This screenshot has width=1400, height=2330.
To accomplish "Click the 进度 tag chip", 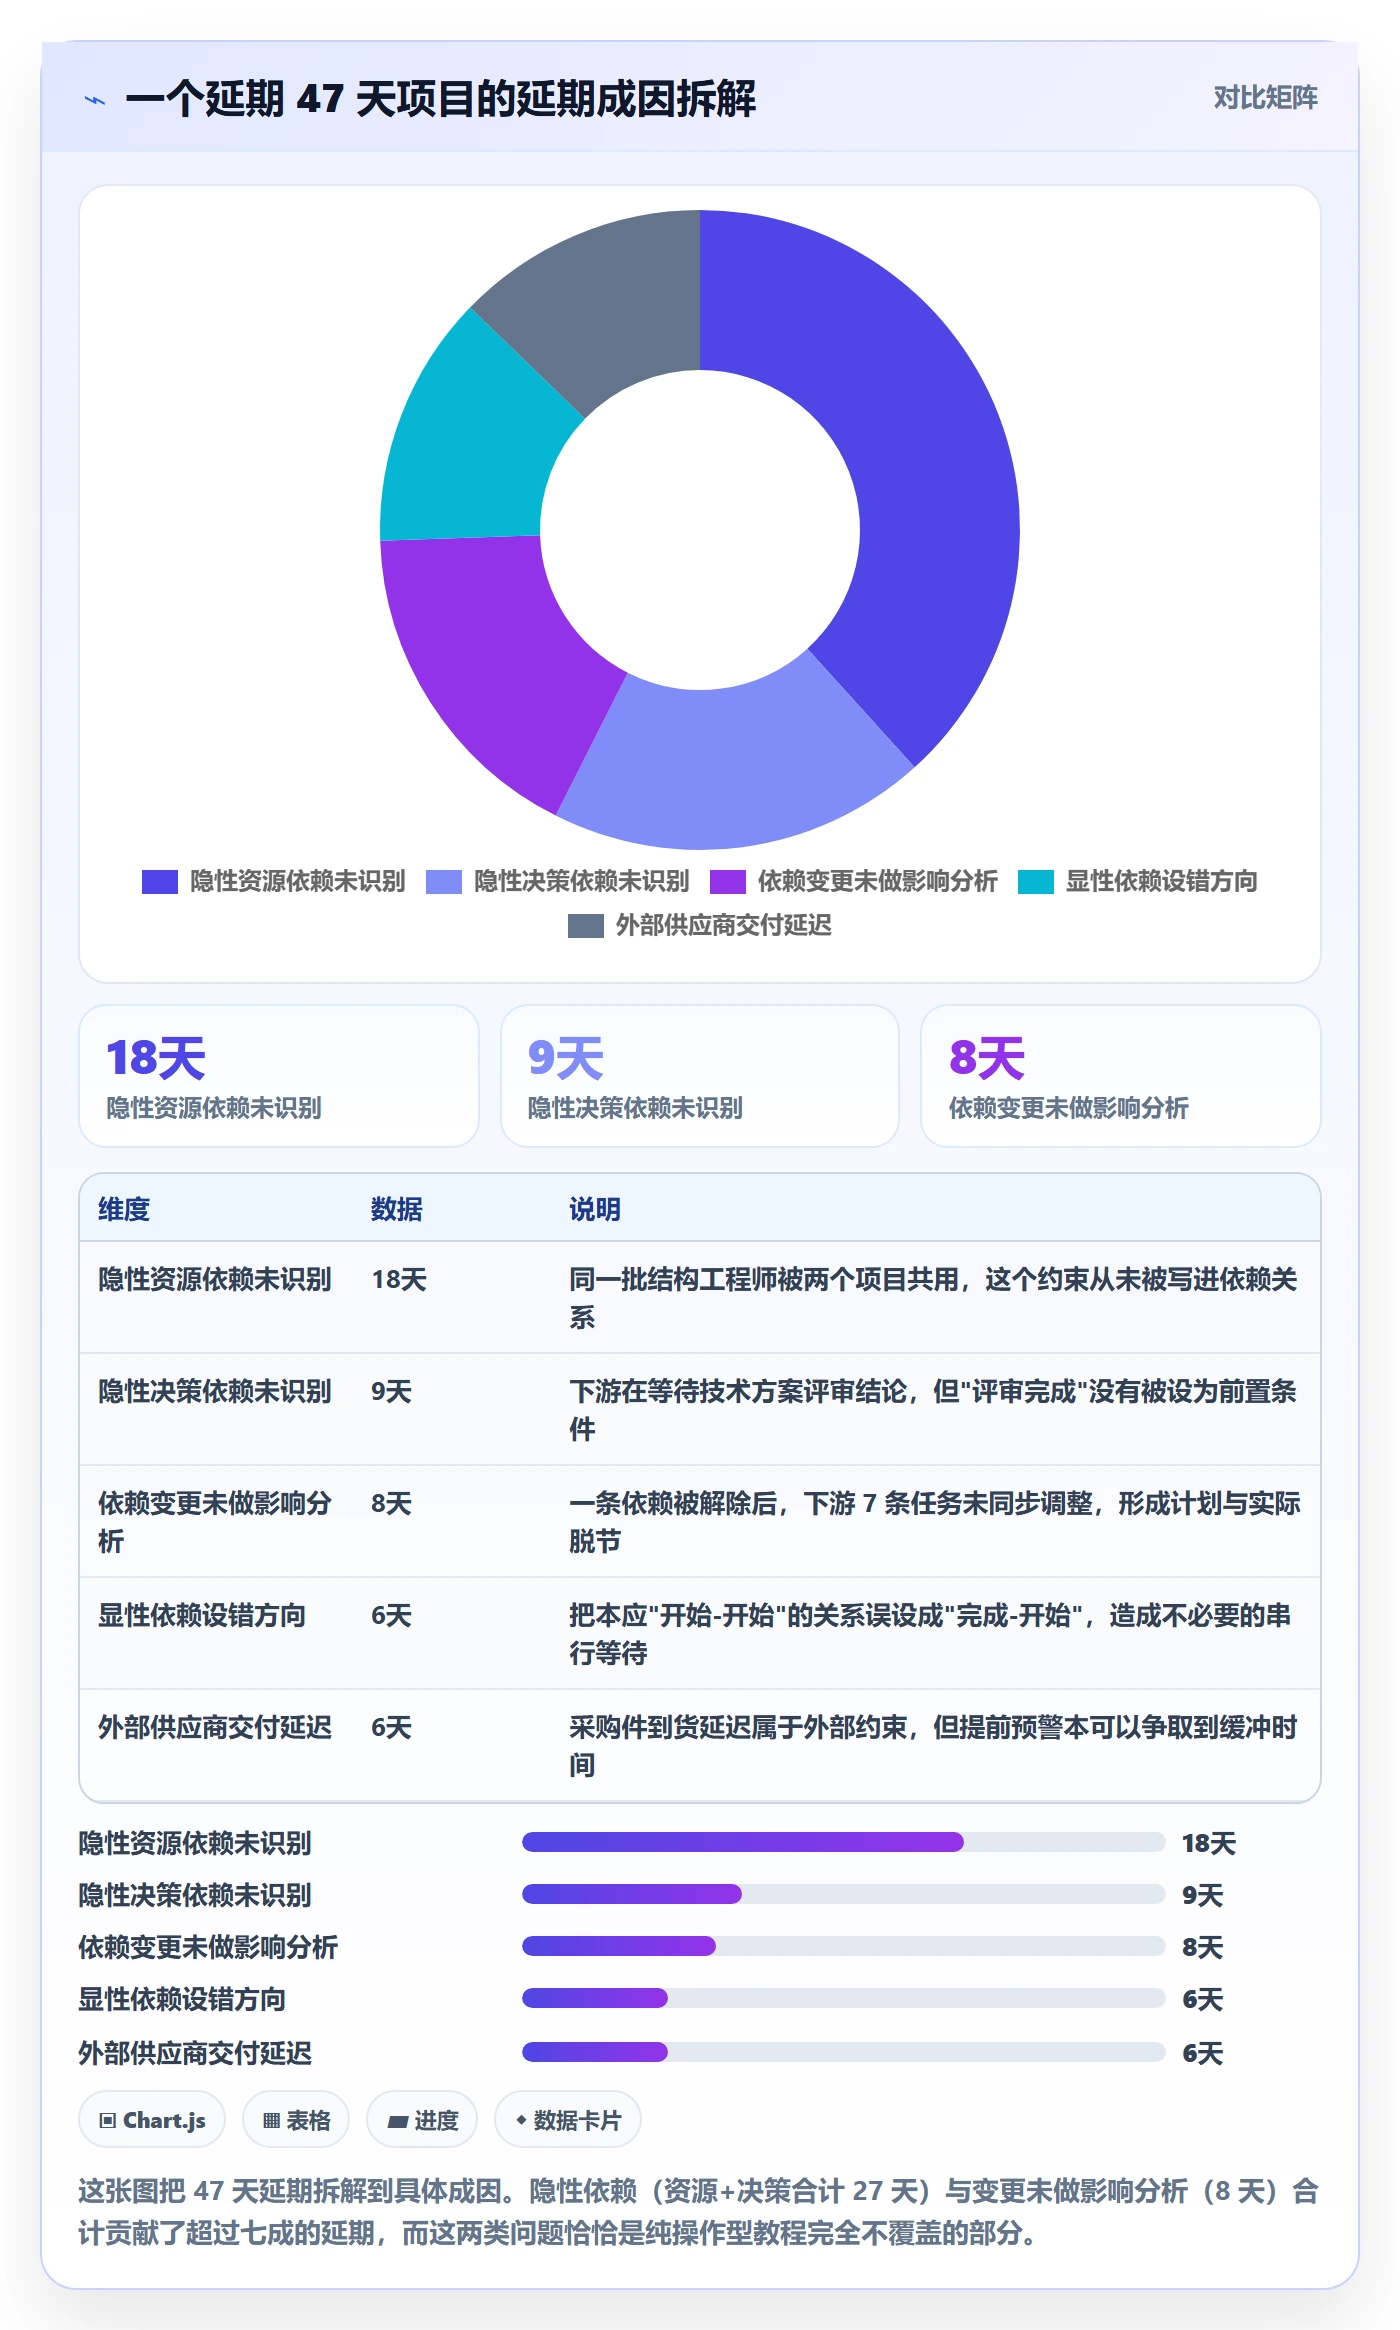I will [422, 2119].
